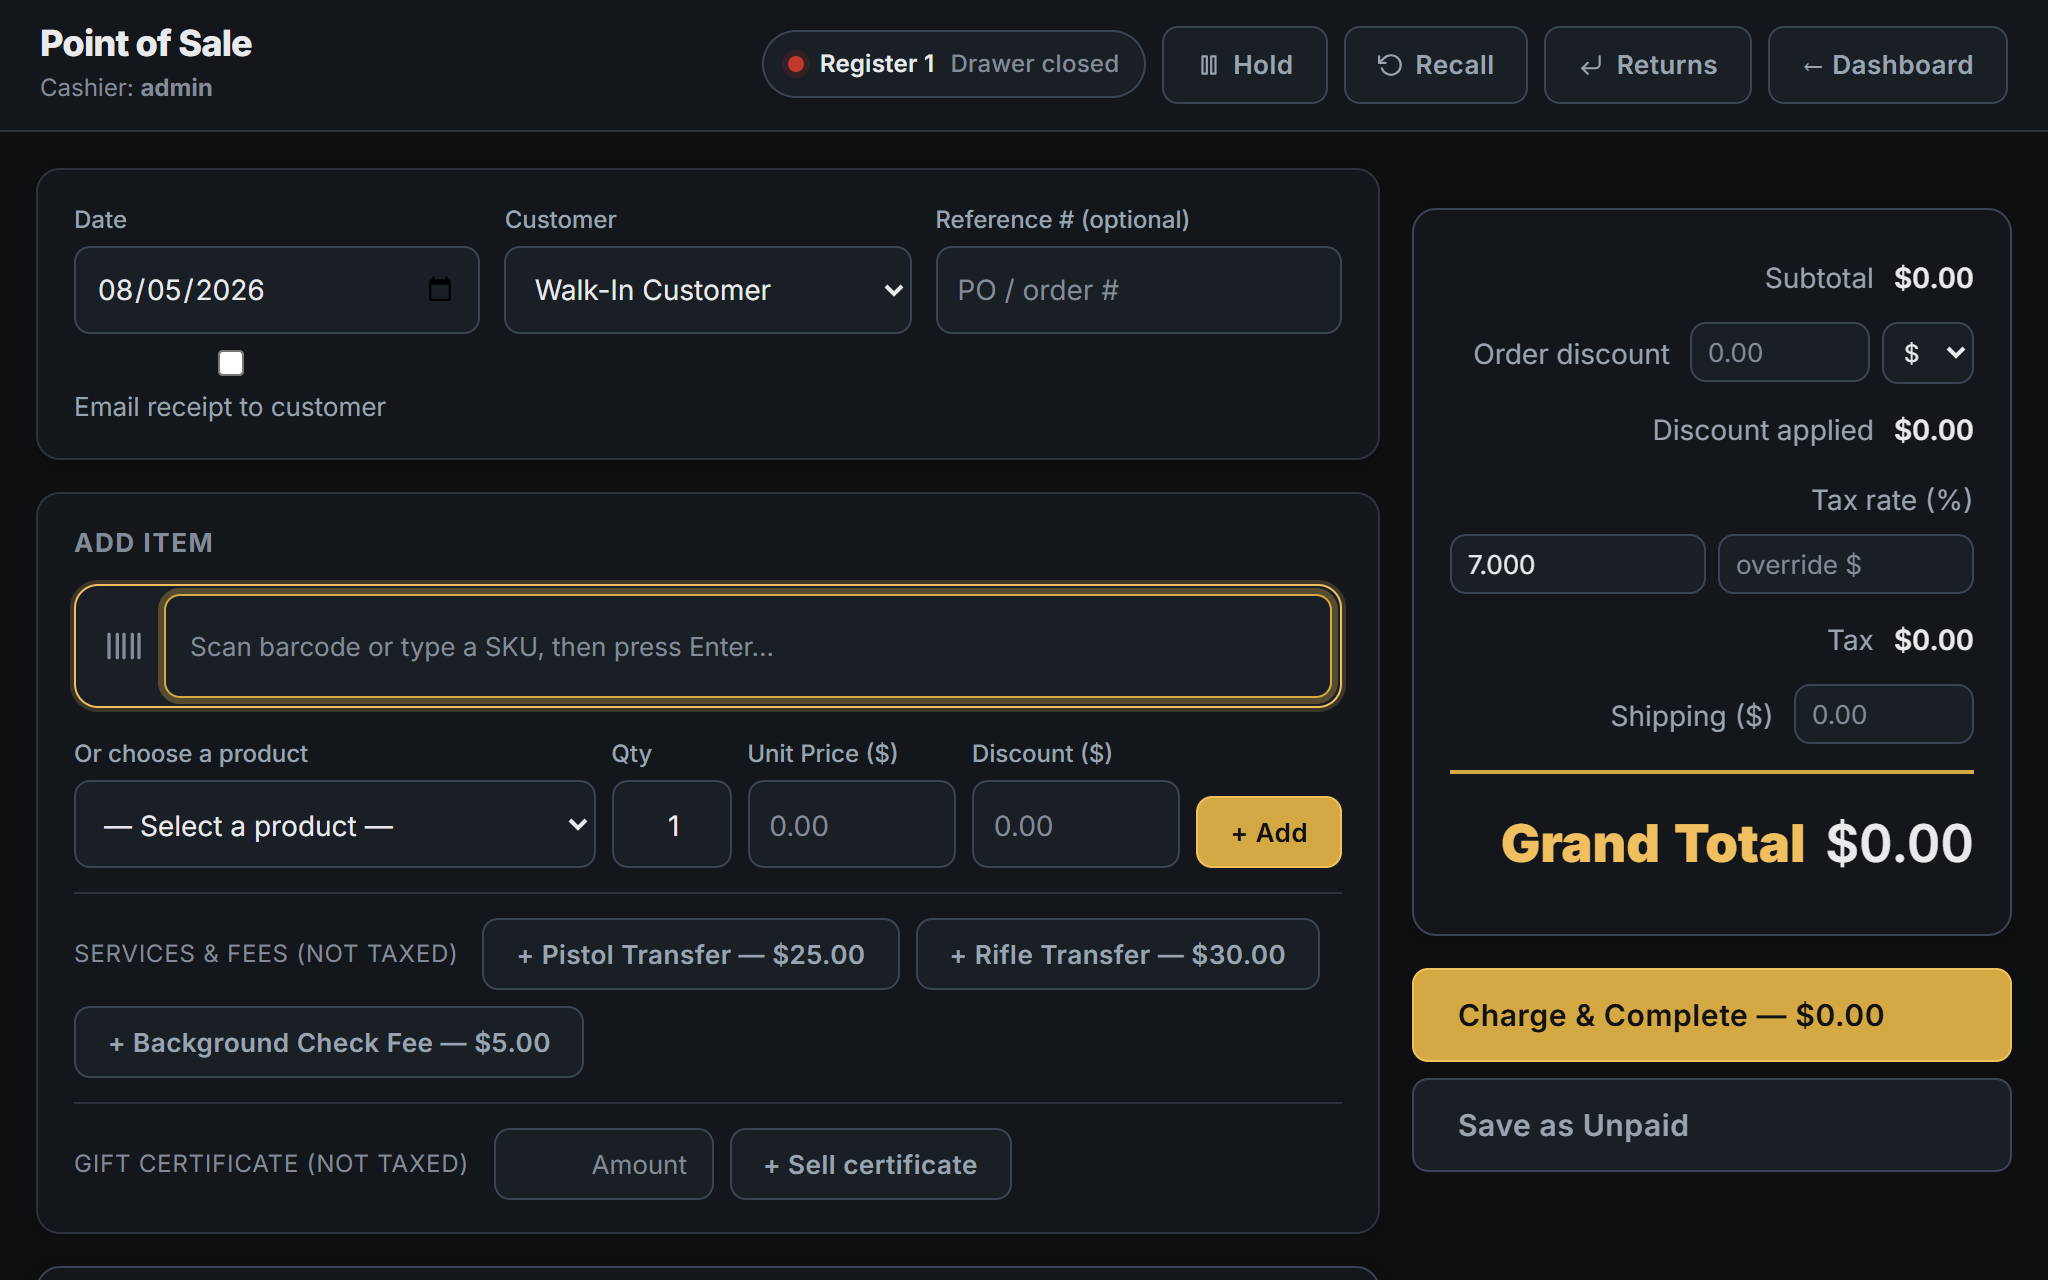Screen dimensions: 2048x1280
Task: Click the Unit Price field
Action: pyautogui.click(x=852, y=825)
